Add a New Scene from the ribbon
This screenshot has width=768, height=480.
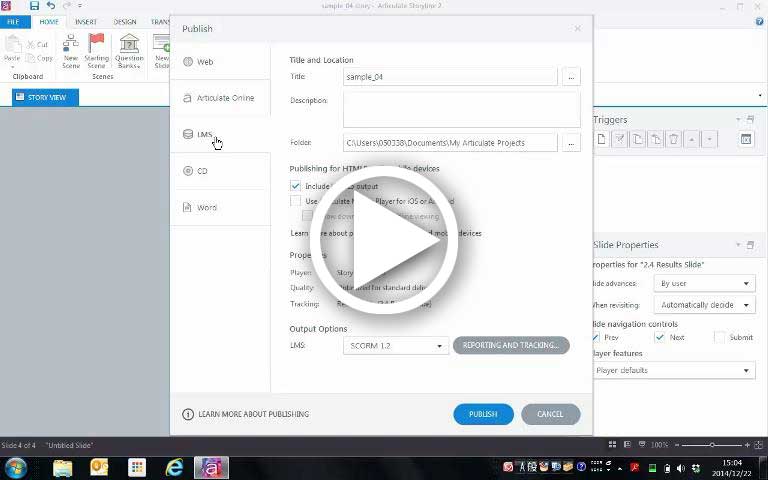(x=71, y=51)
